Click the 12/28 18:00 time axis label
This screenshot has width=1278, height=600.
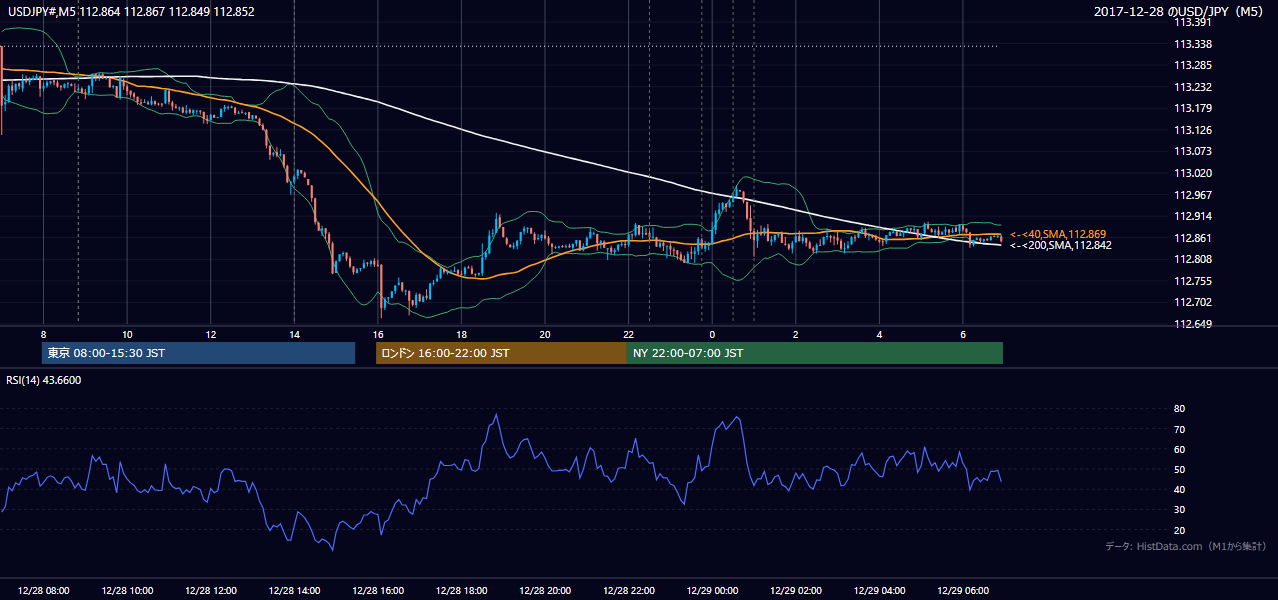462,591
